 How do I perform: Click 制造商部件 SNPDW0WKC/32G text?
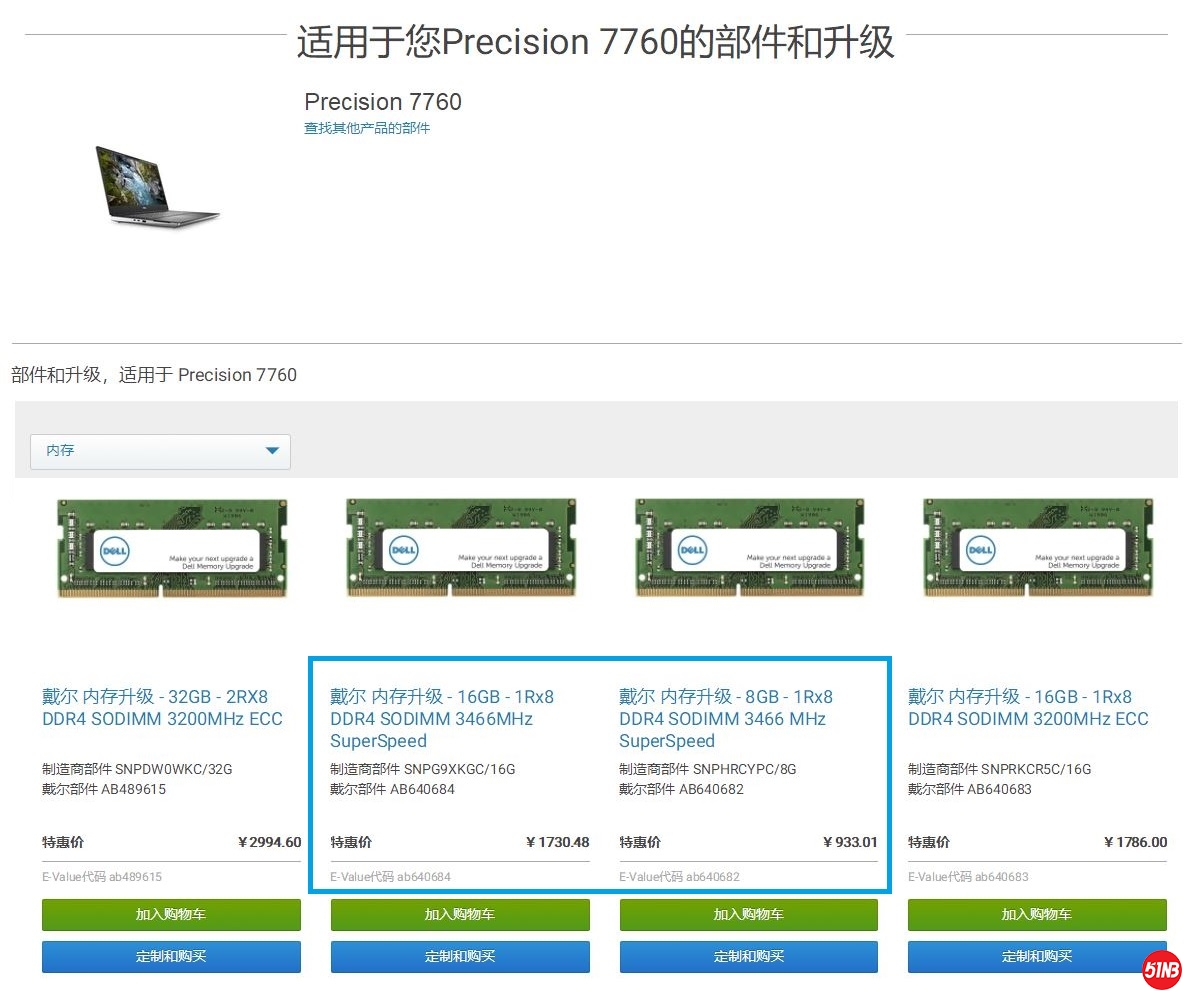(137, 769)
